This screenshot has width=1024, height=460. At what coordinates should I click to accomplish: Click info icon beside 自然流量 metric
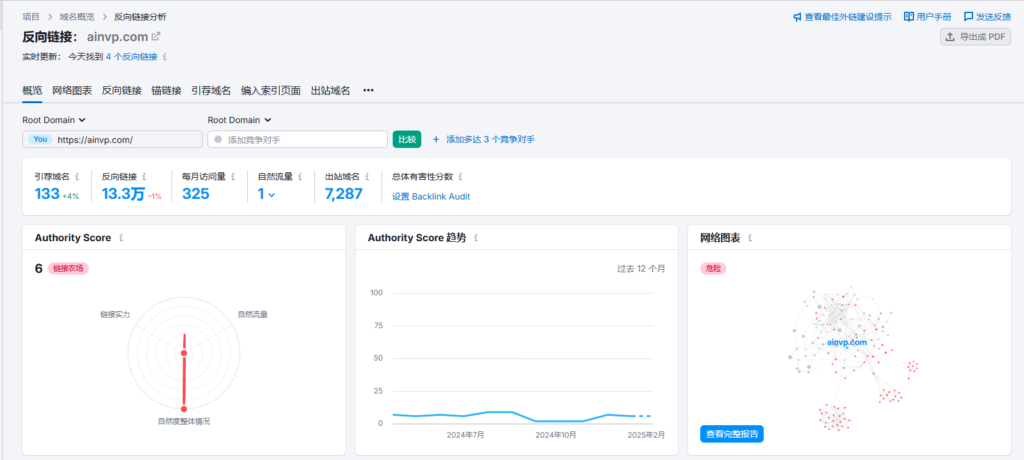[x=299, y=176]
